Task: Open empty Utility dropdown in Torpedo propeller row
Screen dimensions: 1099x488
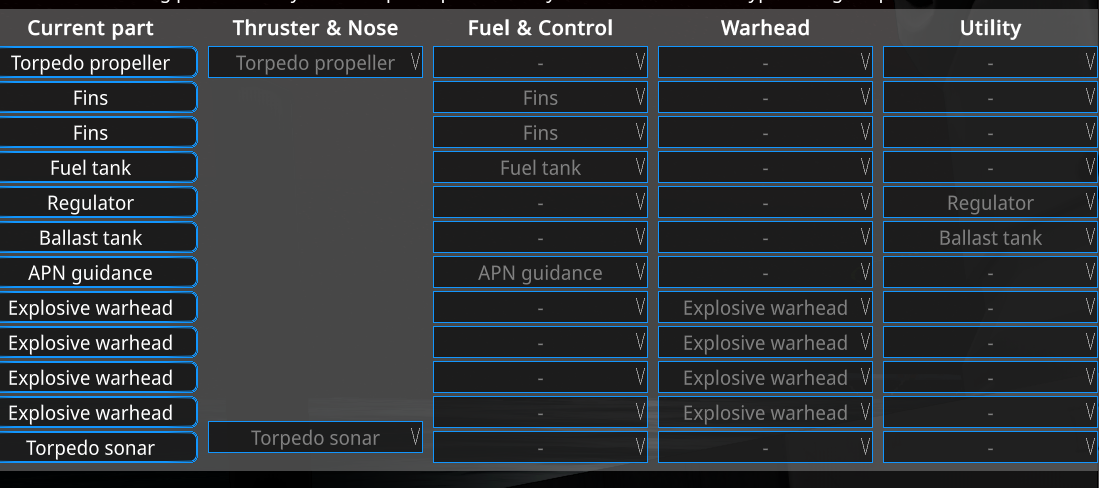Action: coord(990,63)
